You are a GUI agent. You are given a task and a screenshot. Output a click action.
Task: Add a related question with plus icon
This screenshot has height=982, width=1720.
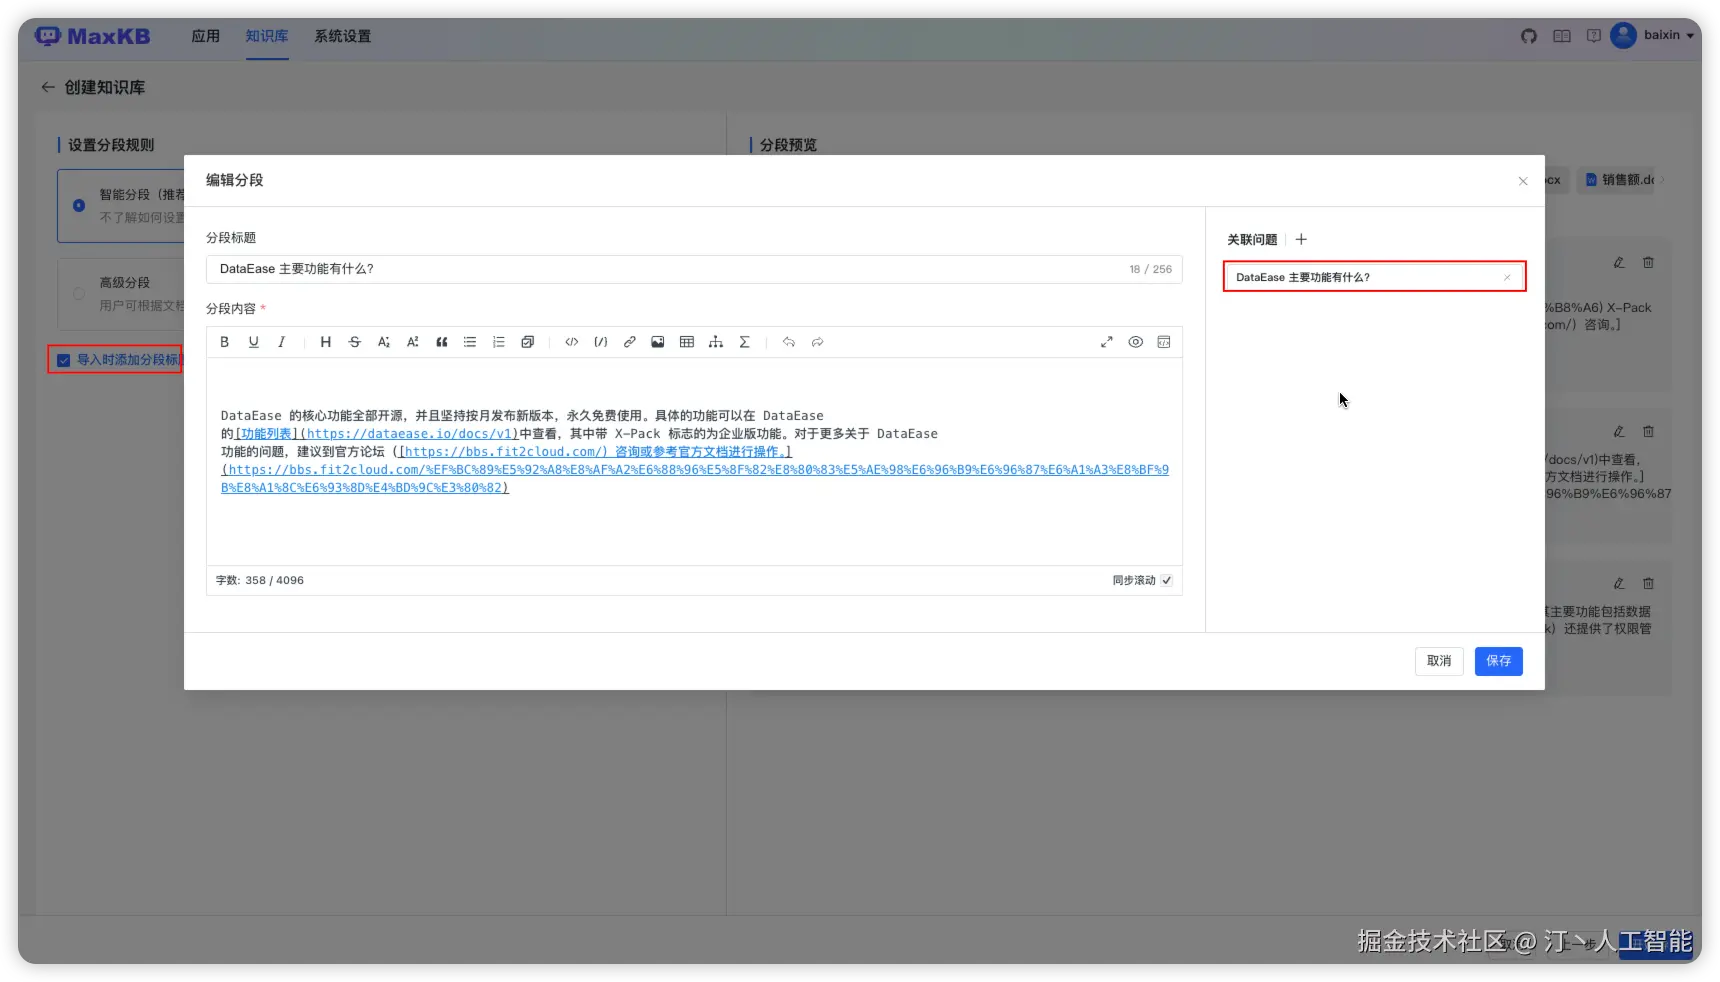pyautogui.click(x=1301, y=239)
